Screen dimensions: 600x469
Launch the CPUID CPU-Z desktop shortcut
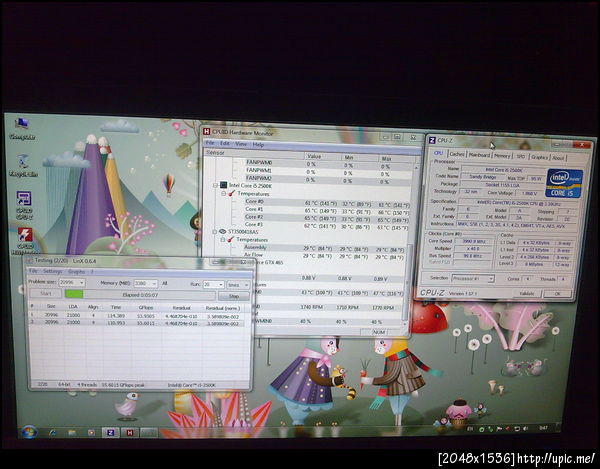24,205
